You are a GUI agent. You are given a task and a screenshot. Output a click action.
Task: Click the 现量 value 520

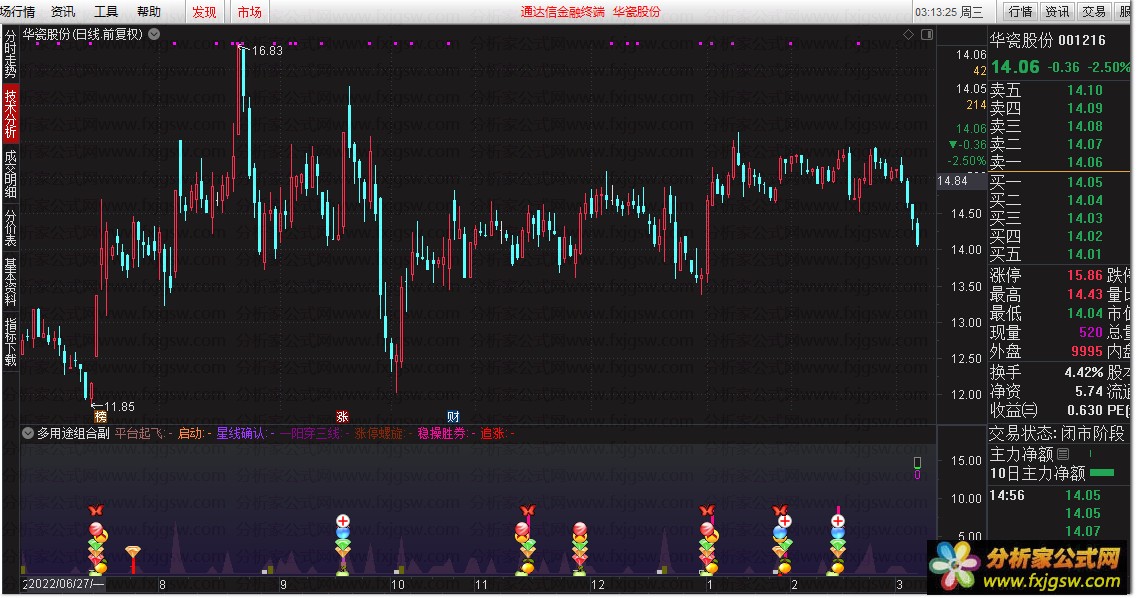pos(1091,332)
